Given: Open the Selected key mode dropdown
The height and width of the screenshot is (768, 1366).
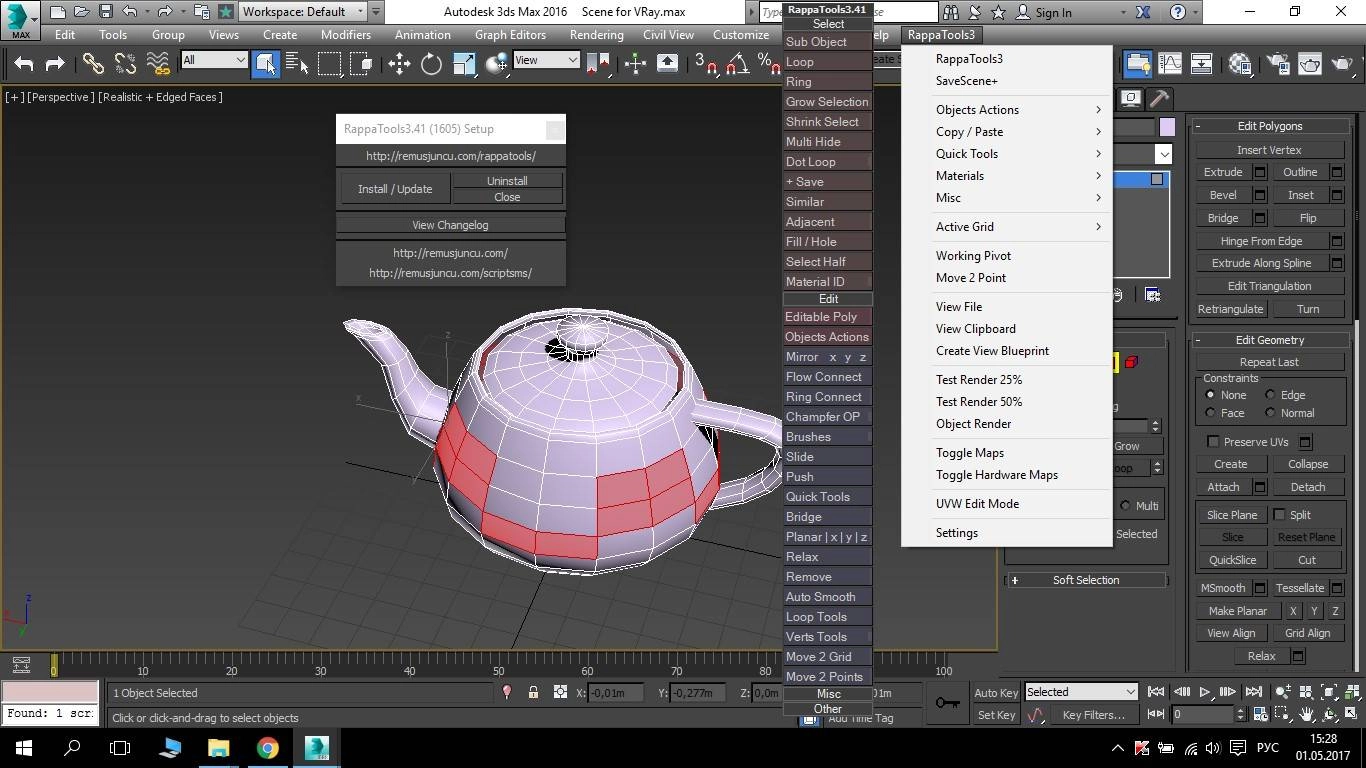Looking at the screenshot, I should pyautogui.click(x=1081, y=692).
